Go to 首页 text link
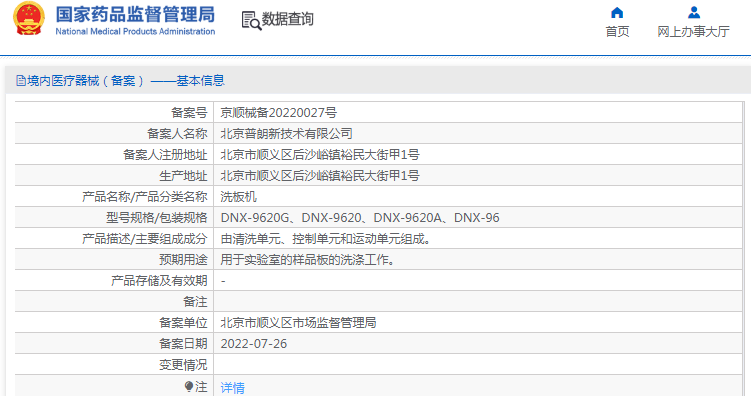This screenshot has width=751, height=396. [x=617, y=32]
